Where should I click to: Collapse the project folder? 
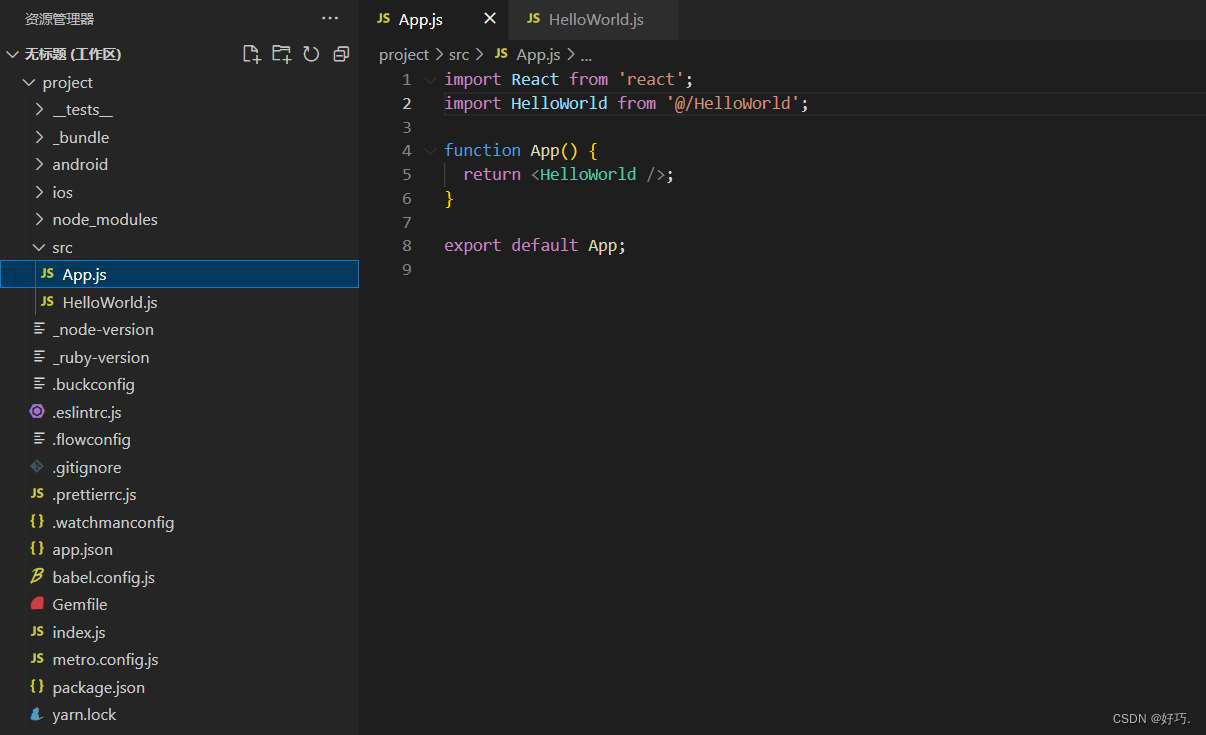[28, 82]
